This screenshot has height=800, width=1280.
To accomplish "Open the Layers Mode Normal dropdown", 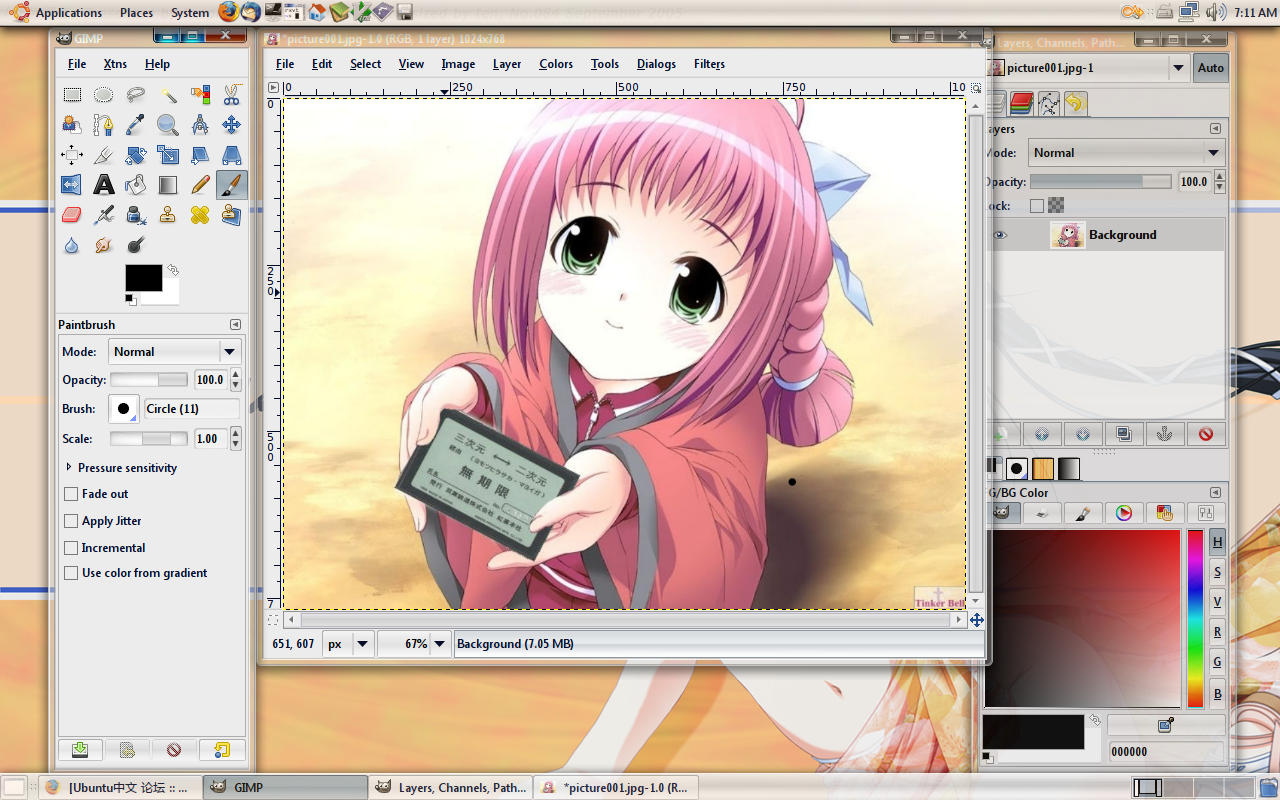I will click(x=1125, y=153).
